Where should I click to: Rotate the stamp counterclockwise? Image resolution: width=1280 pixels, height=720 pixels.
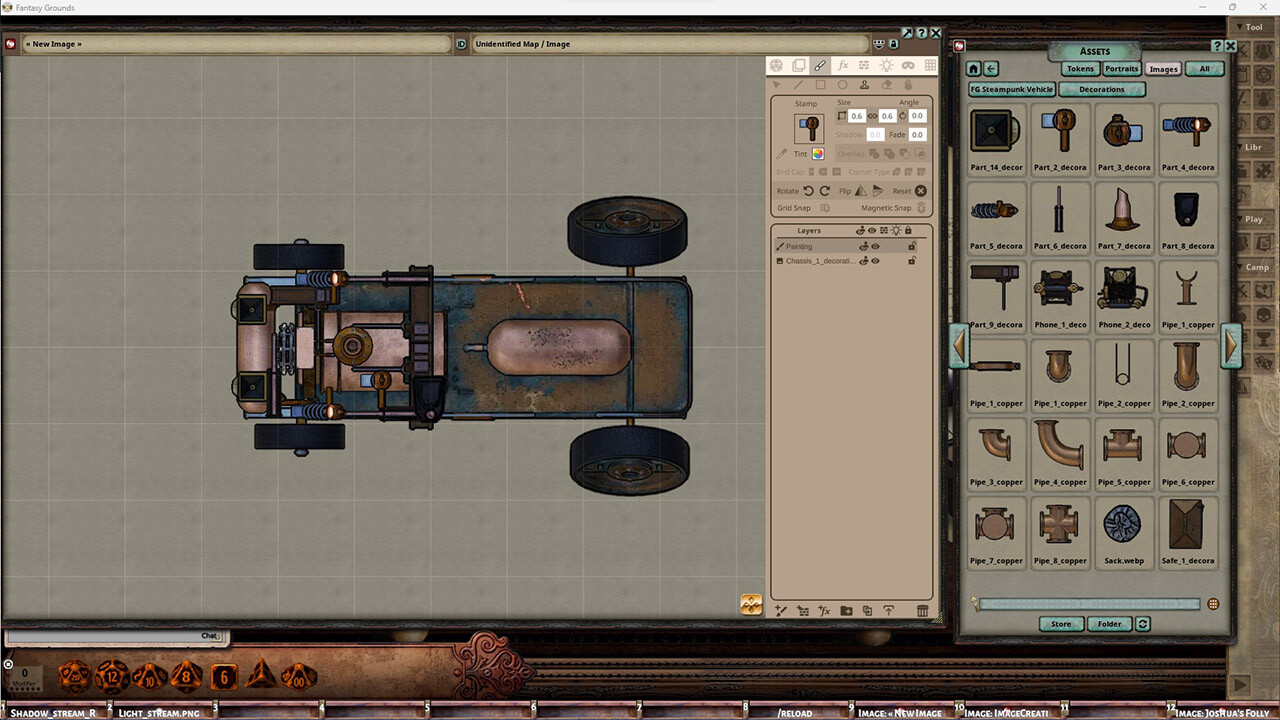click(808, 191)
